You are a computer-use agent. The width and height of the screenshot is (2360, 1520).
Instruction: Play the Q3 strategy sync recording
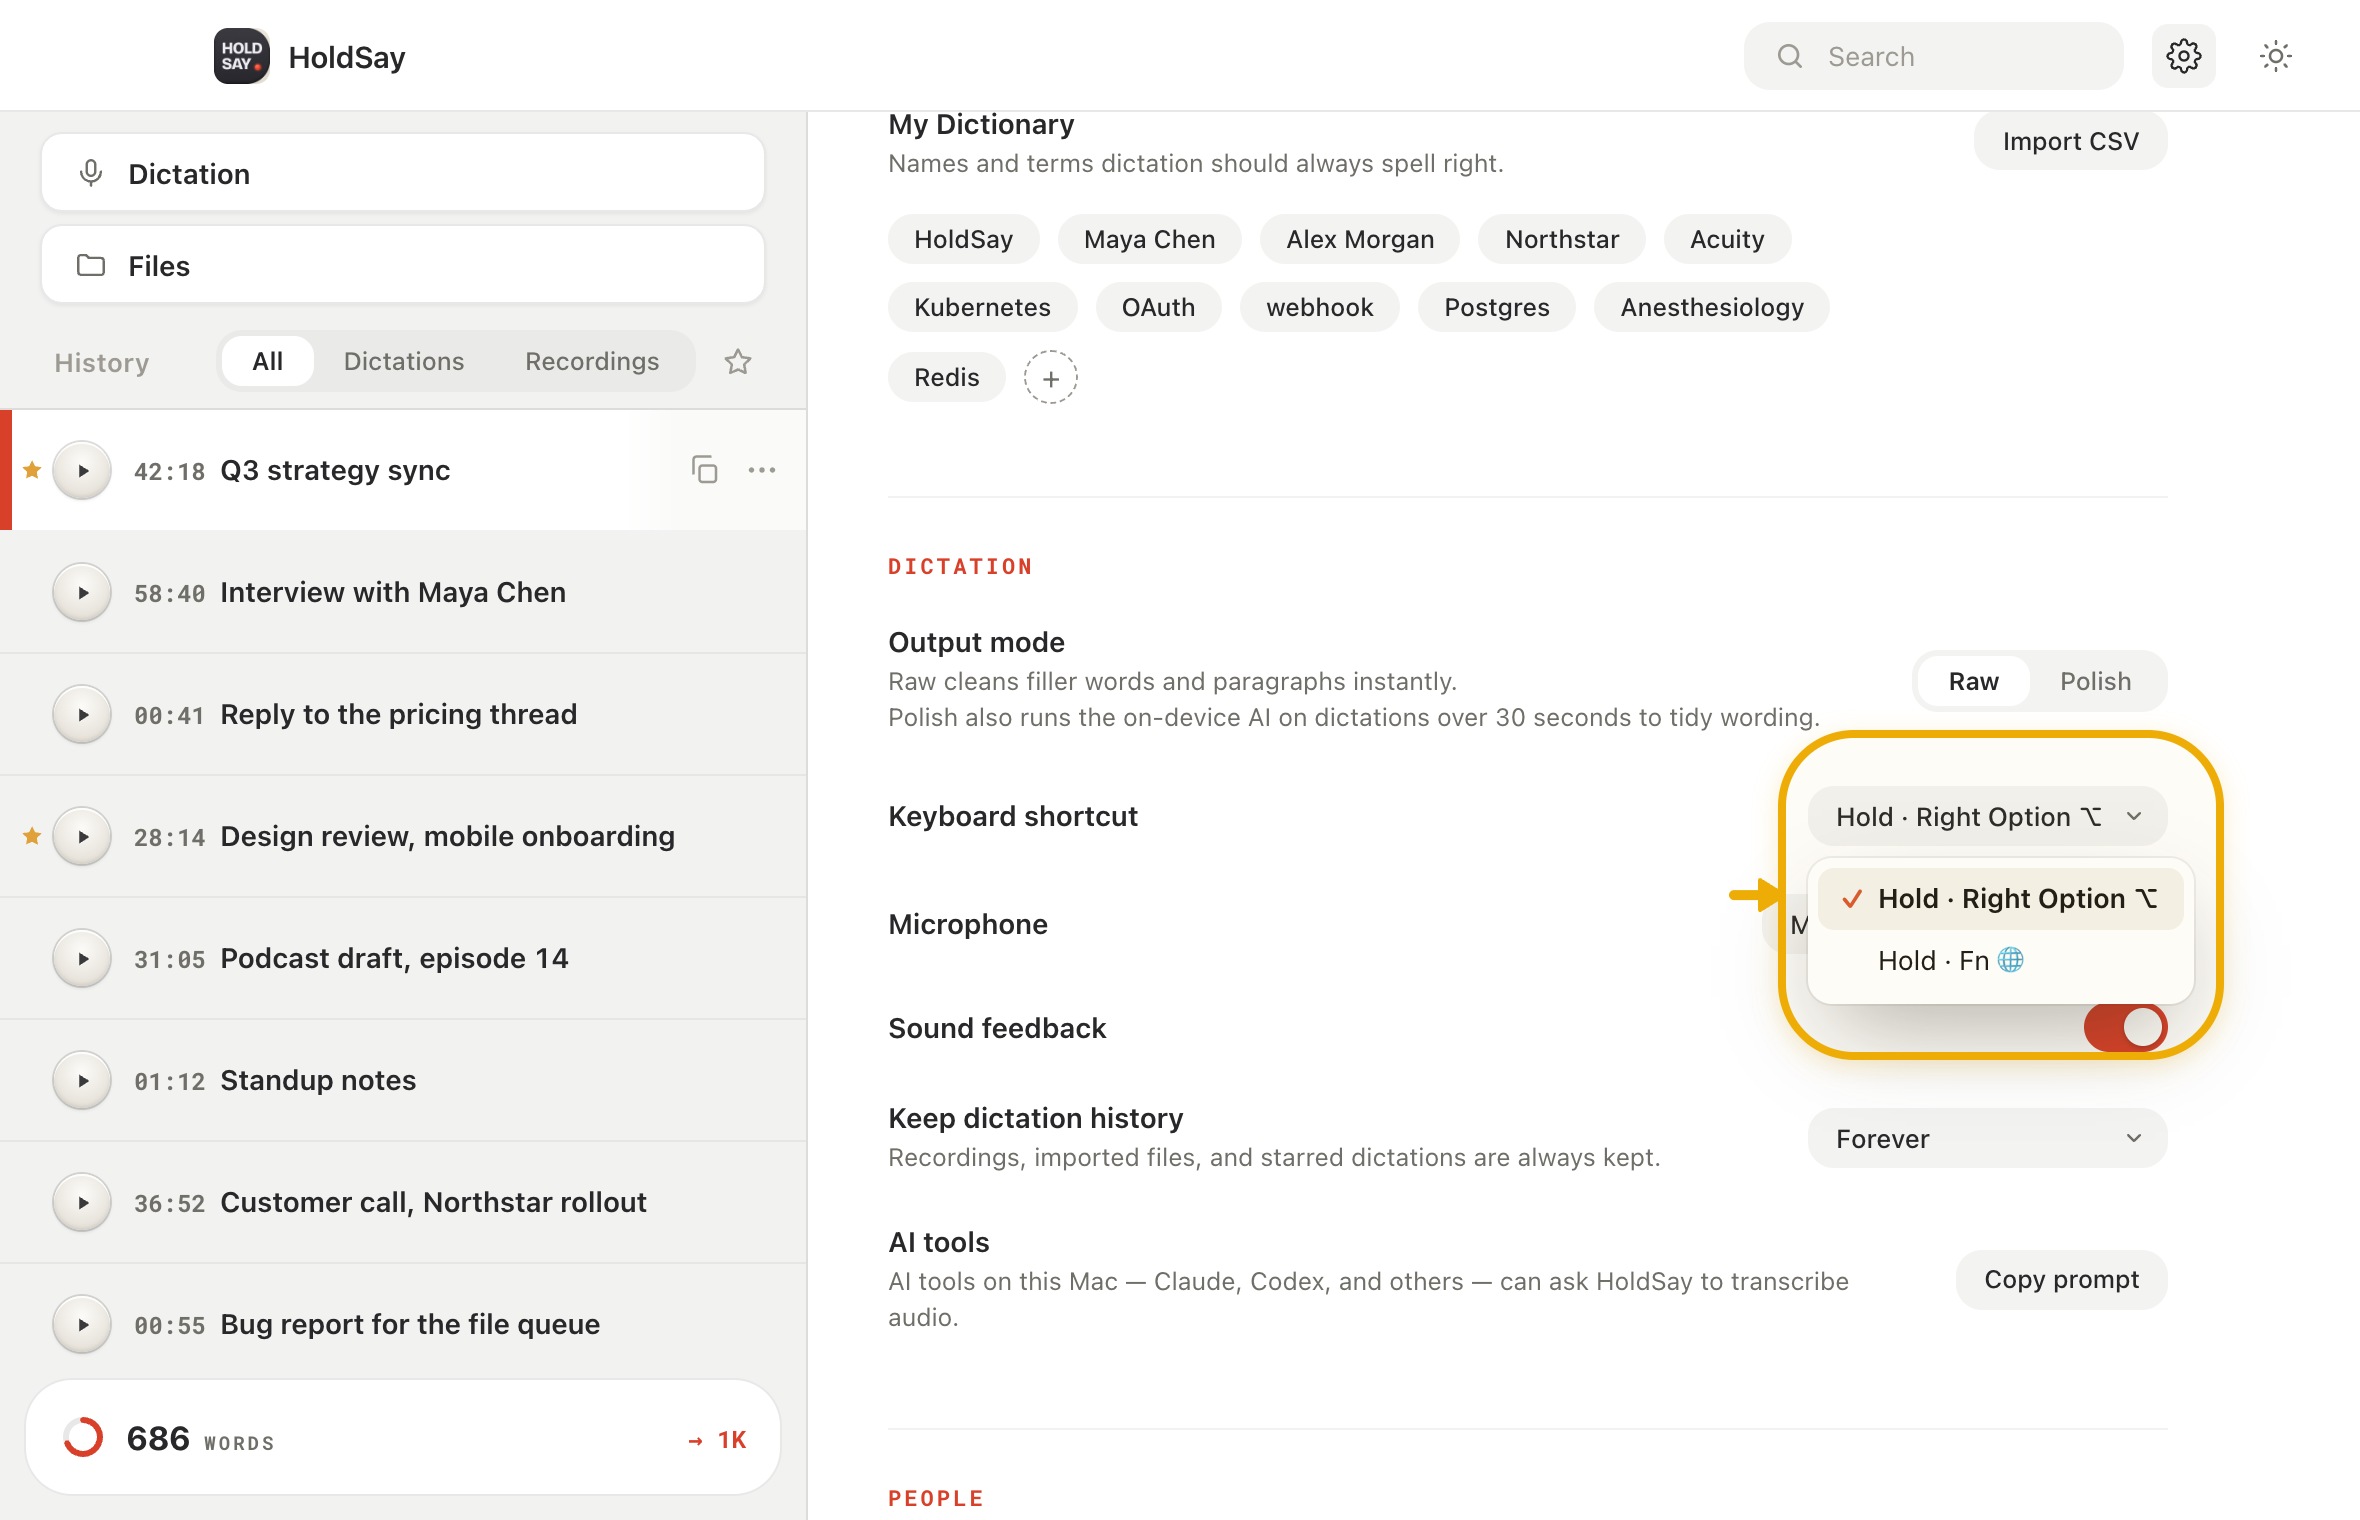pos(82,470)
